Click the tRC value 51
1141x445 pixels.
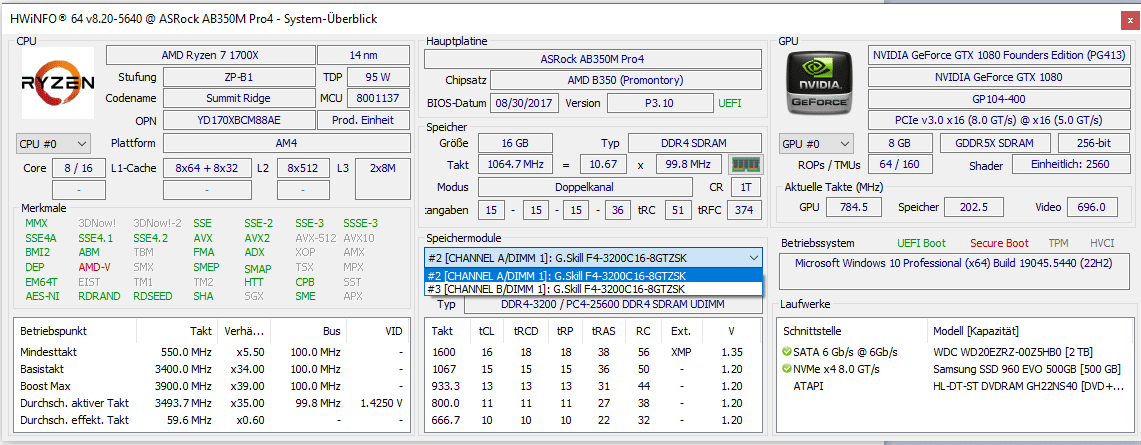click(x=678, y=210)
